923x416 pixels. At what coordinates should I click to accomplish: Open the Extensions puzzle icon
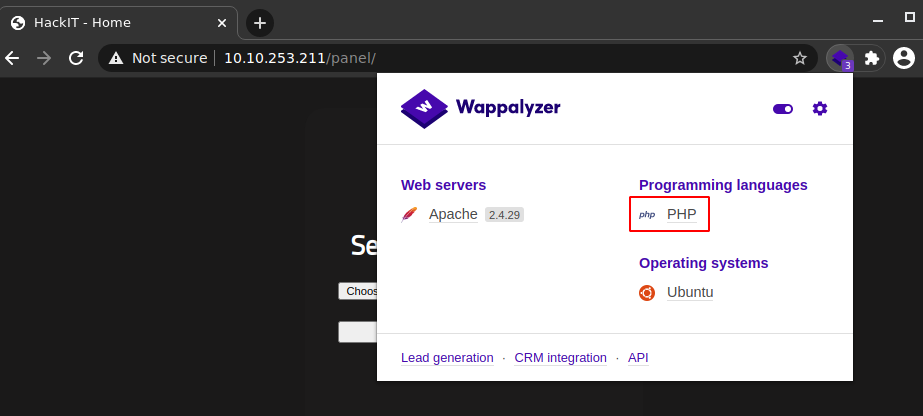[872, 58]
